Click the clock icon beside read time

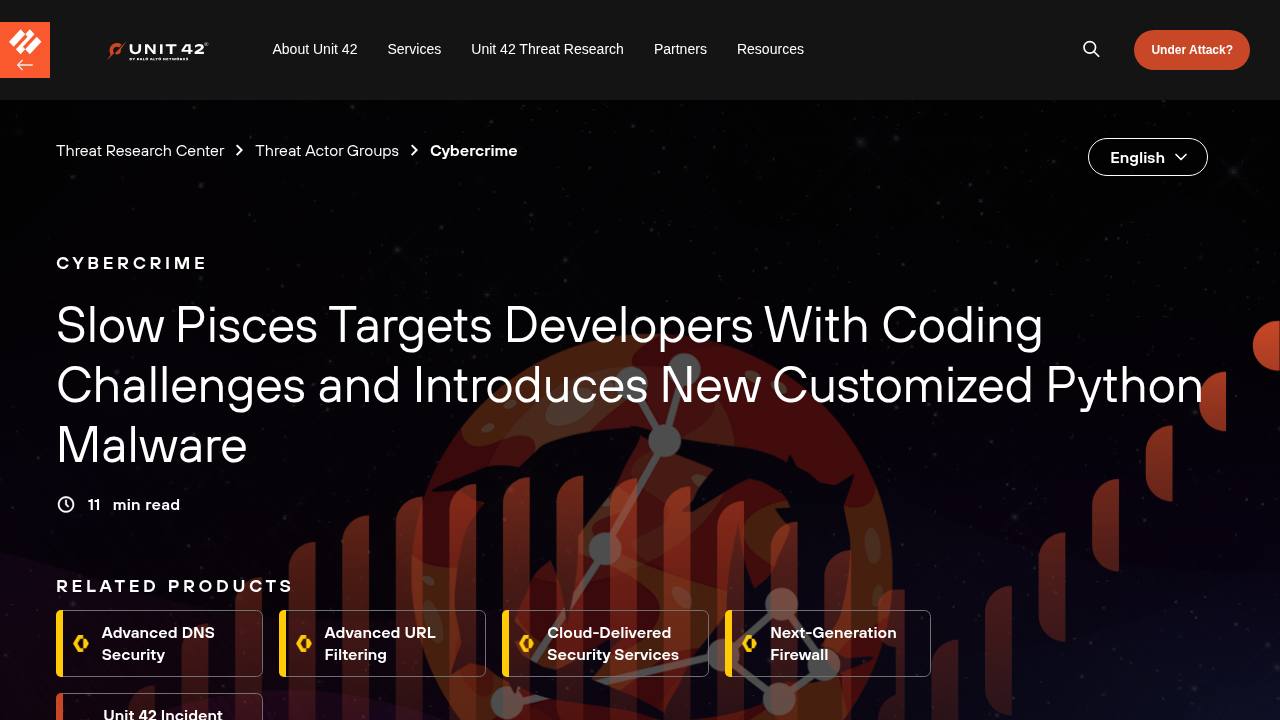pyautogui.click(x=66, y=505)
